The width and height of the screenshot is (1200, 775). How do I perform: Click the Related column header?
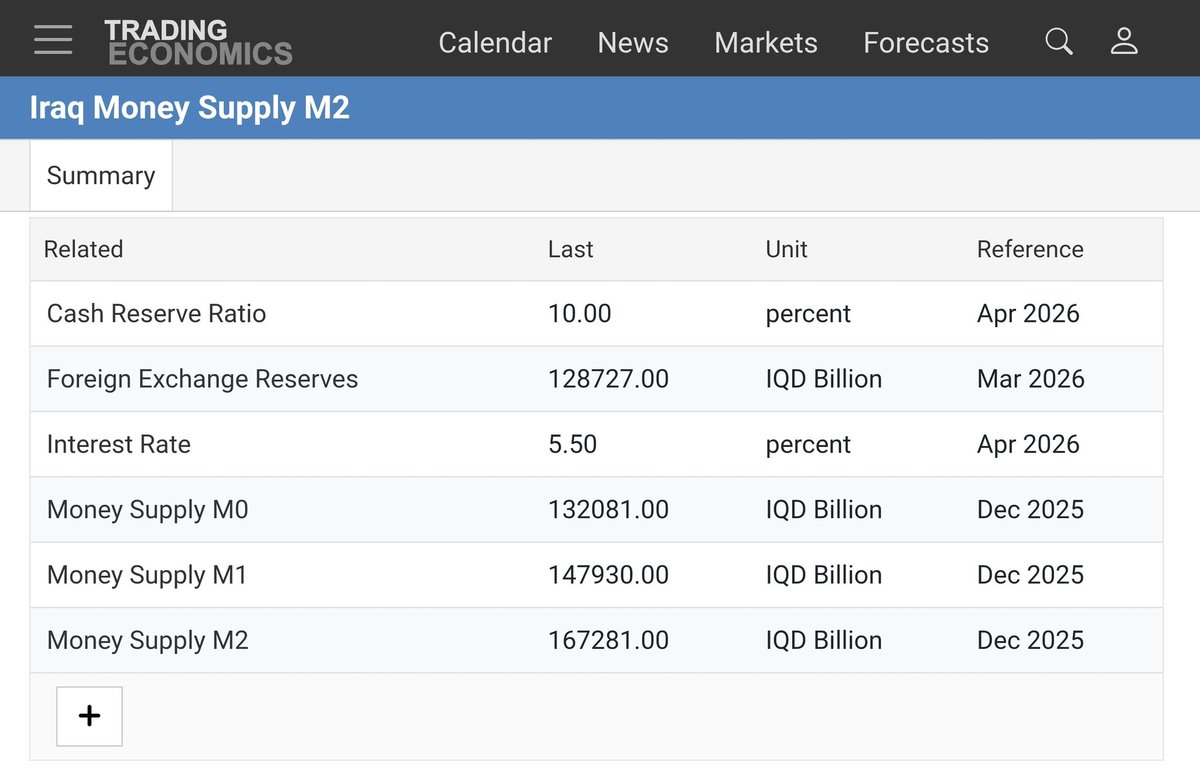tap(83, 249)
